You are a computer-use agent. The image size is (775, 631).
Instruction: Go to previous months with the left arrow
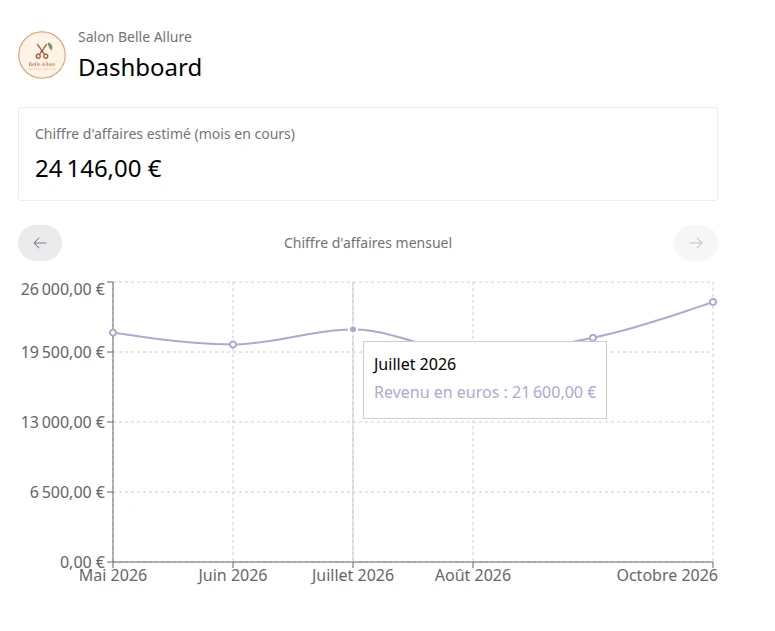coord(40,243)
